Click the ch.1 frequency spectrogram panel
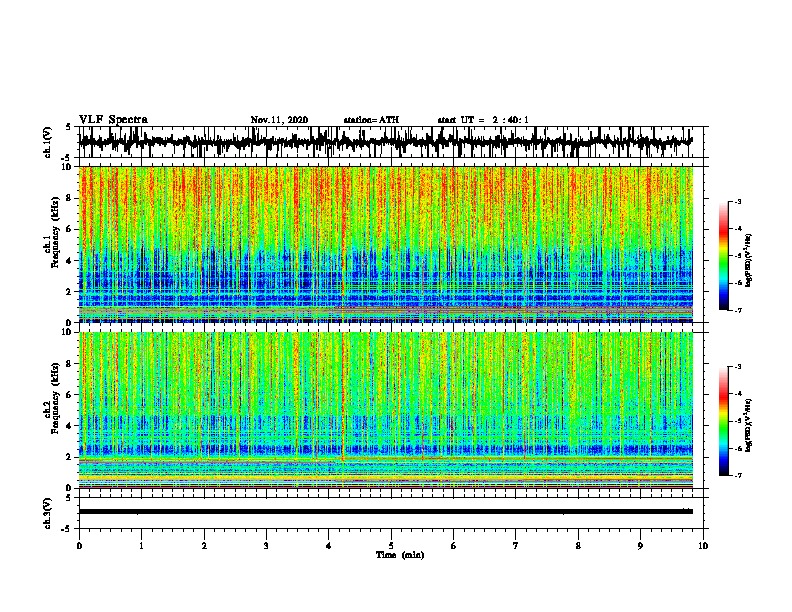This screenshot has height=612, width=792. click(385, 244)
